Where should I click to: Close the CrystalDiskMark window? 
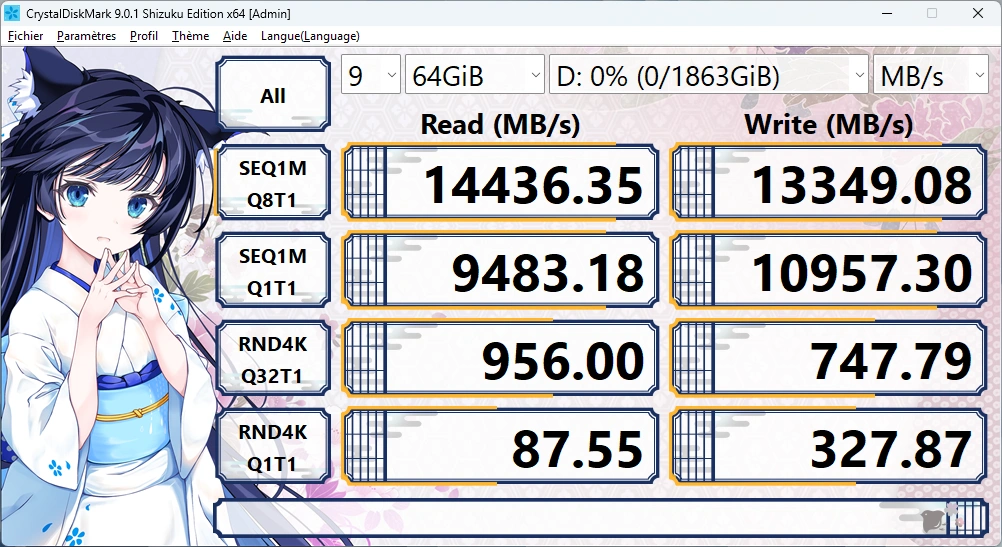(978, 13)
